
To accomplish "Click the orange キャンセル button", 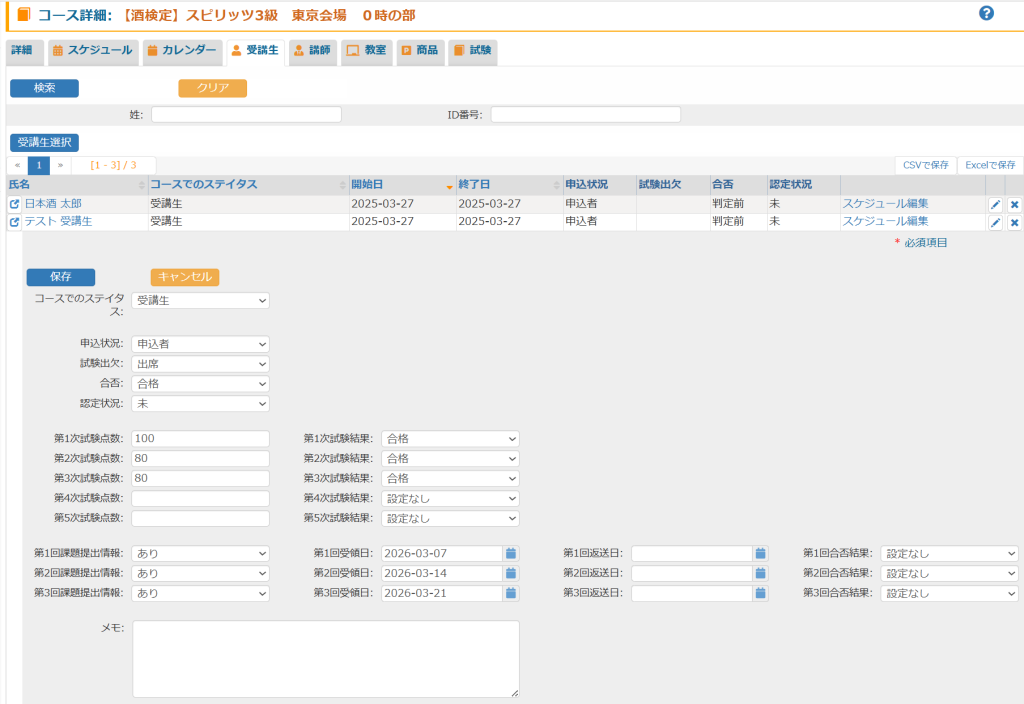I will pos(185,277).
